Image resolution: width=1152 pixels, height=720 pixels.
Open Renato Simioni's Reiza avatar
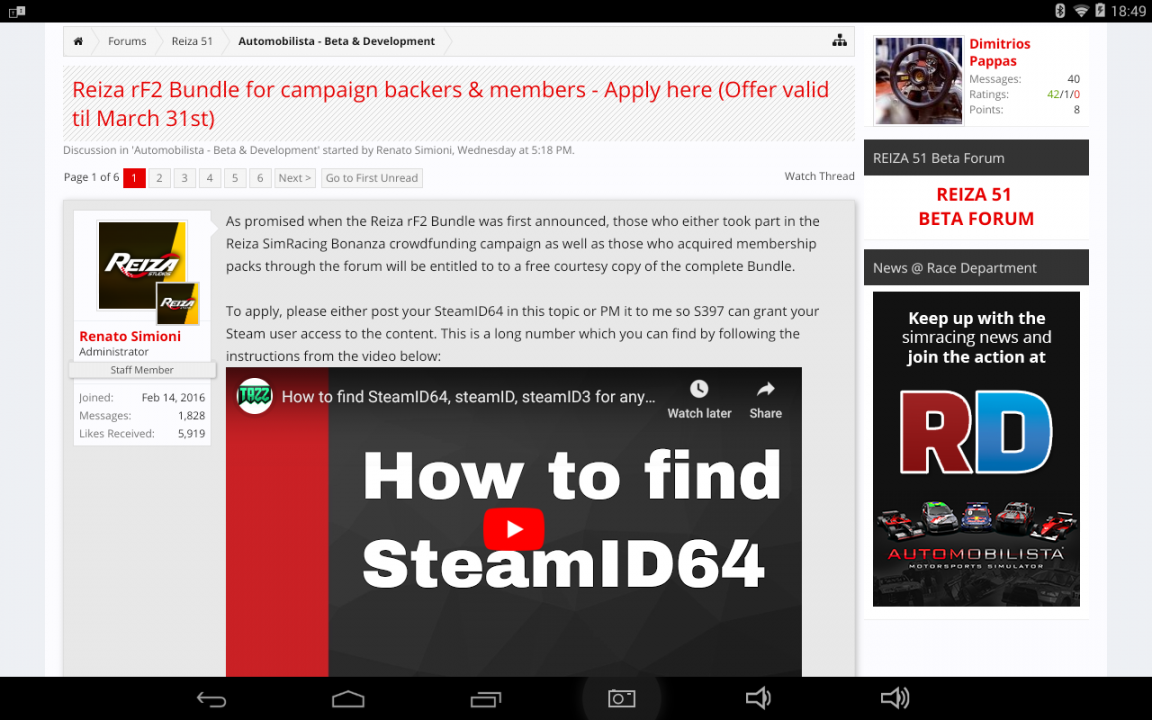tap(143, 266)
